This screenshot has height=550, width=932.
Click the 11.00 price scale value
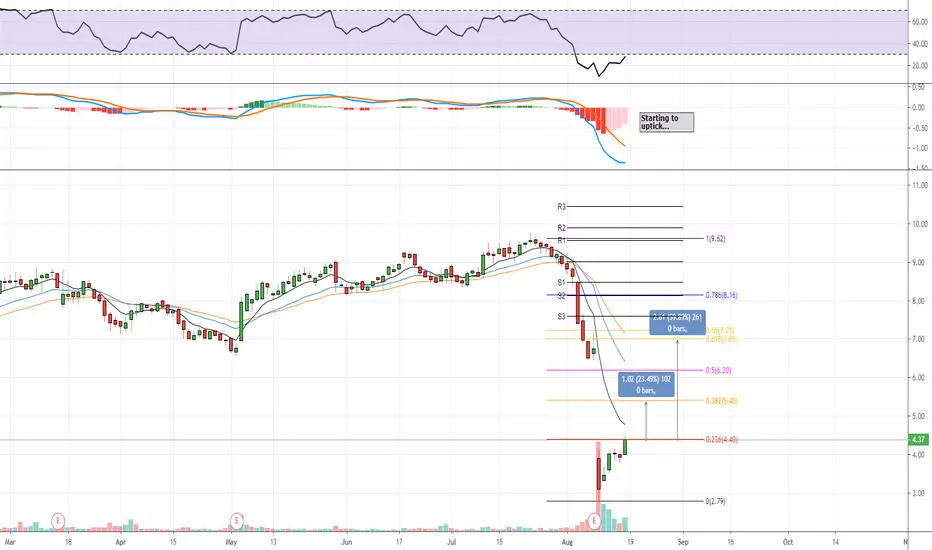point(920,186)
